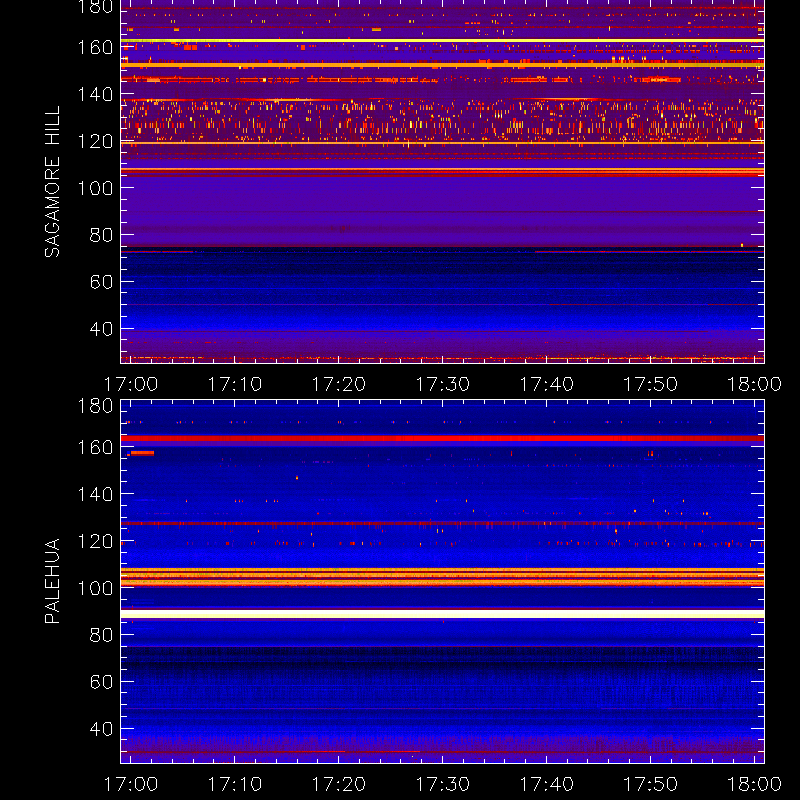This screenshot has width=800, height=800.
Task: Click 17:20 time label below Sagamore Hill plot
Action: point(339,384)
